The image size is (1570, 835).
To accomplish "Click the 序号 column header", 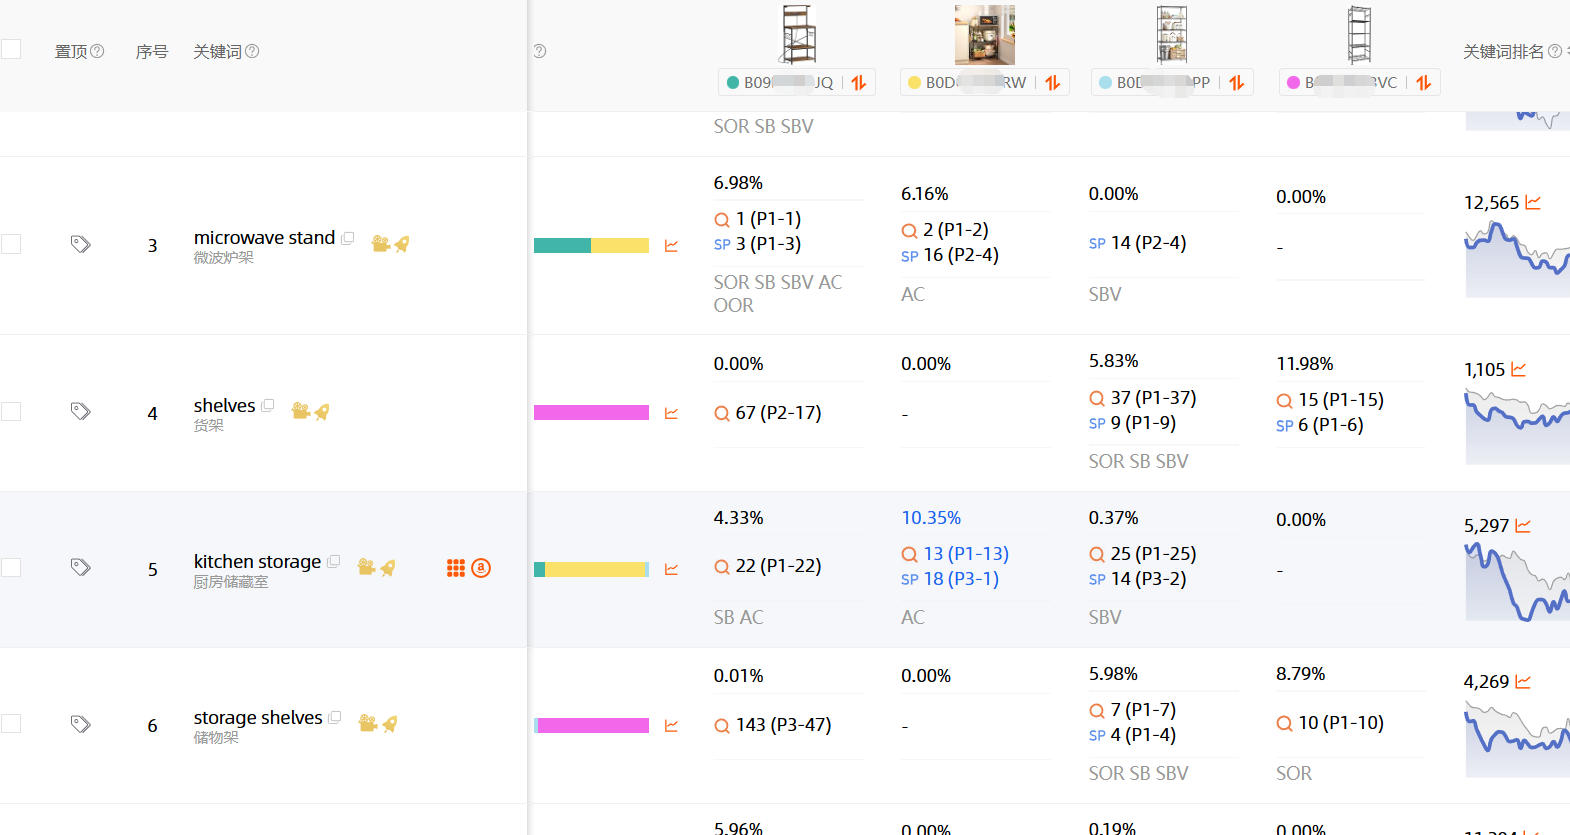I will click(x=152, y=52).
